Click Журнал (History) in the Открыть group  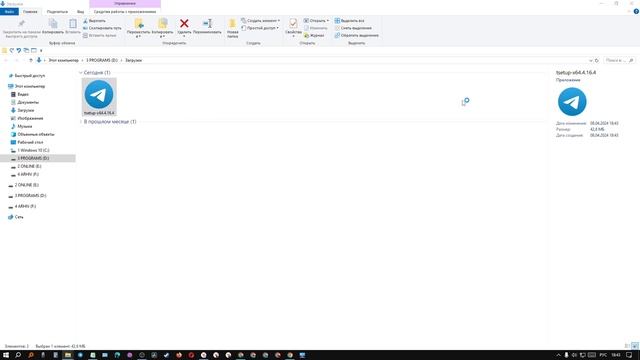pyautogui.click(x=314, y=36)
